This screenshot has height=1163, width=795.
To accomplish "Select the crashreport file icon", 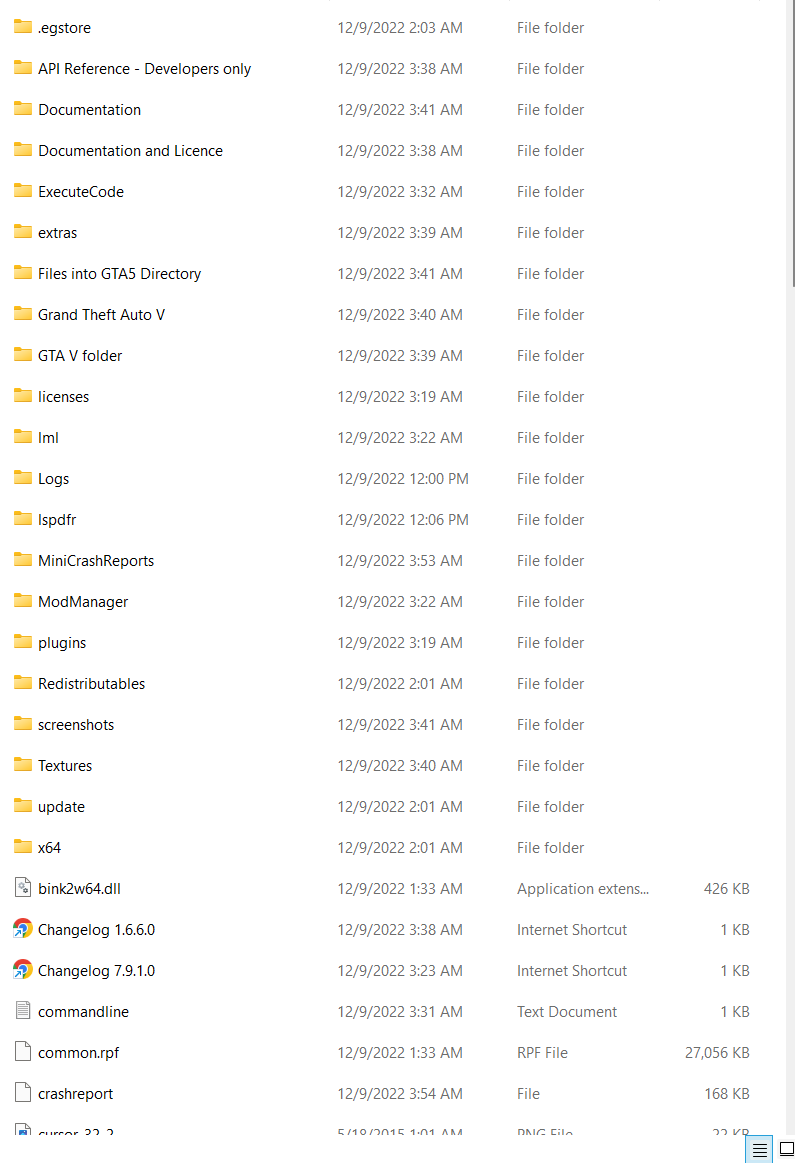I will (23, 1093).
